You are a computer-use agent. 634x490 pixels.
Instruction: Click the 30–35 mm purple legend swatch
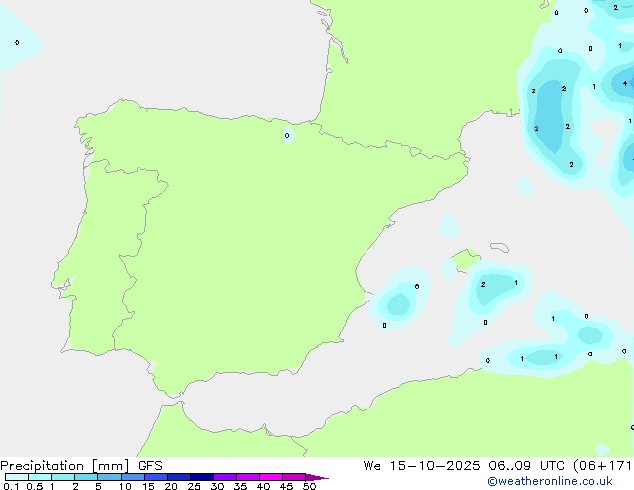pyautogui.click(x=225, y=477)
